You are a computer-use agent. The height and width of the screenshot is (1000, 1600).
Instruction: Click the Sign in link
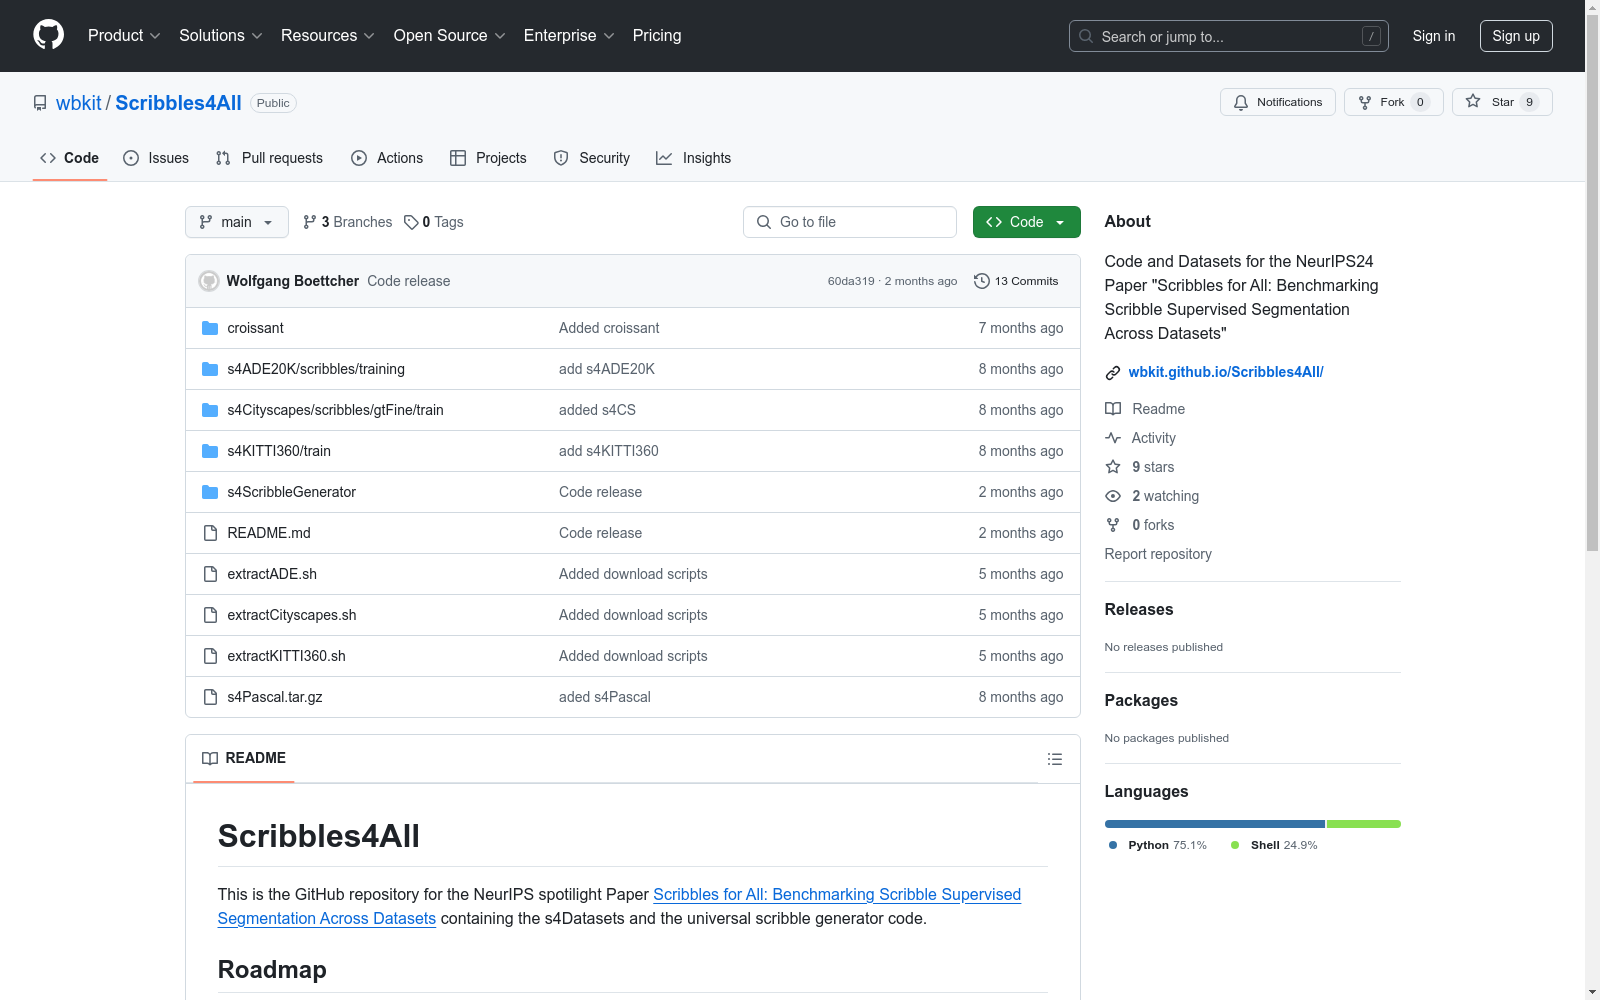coord(1434,36)
